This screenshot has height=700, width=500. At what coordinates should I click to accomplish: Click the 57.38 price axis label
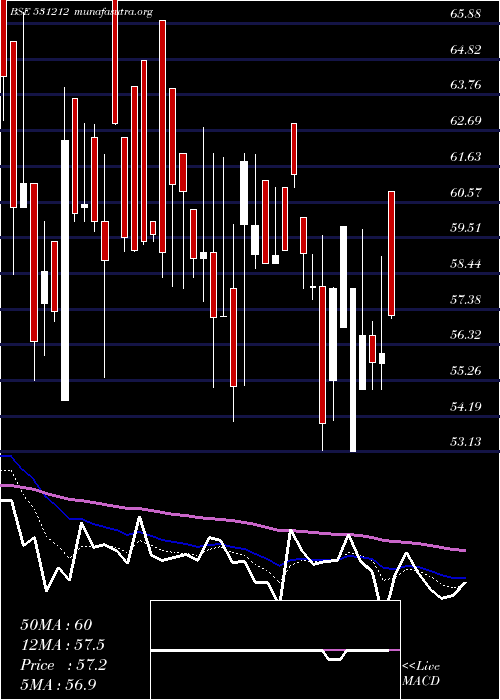coord(465,299)
